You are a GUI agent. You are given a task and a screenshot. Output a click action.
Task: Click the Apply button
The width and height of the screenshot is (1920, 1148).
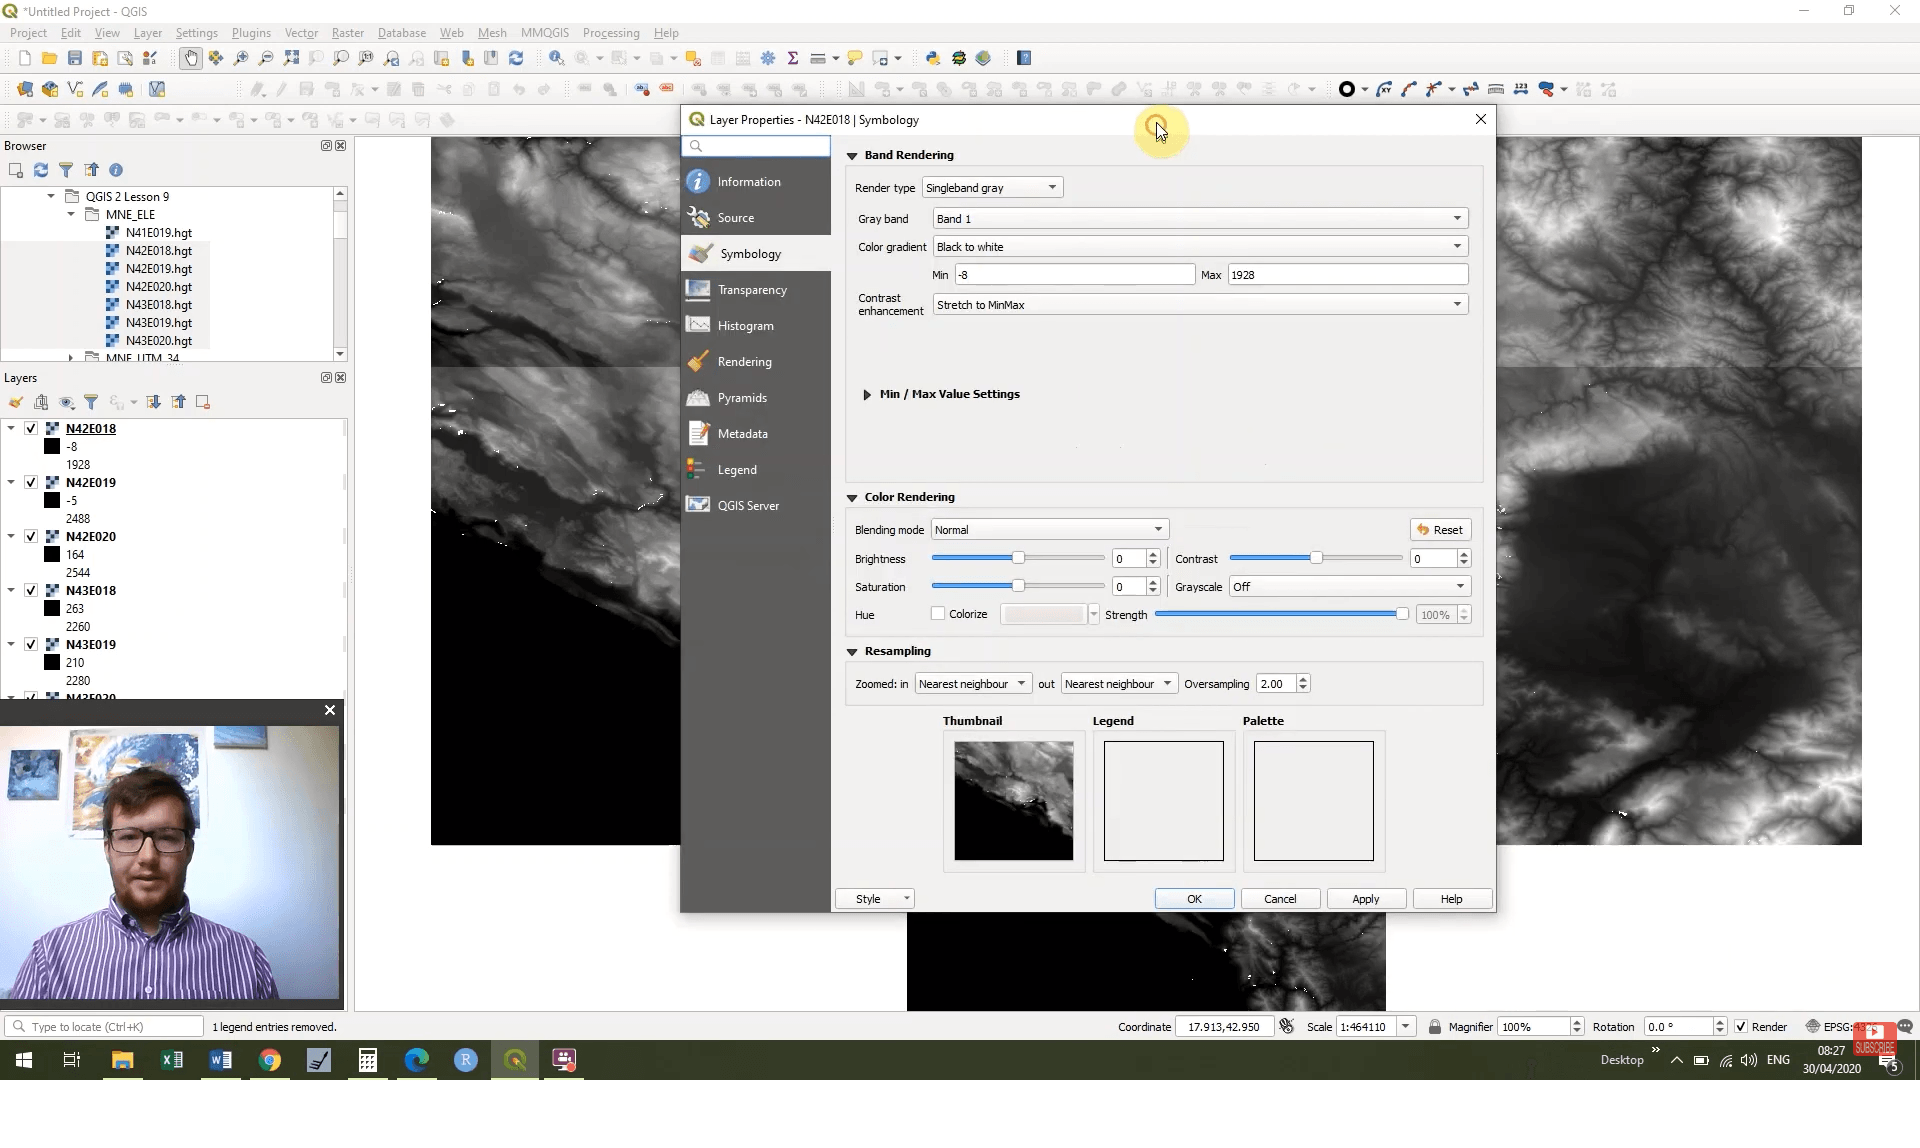coord(1365,898)
